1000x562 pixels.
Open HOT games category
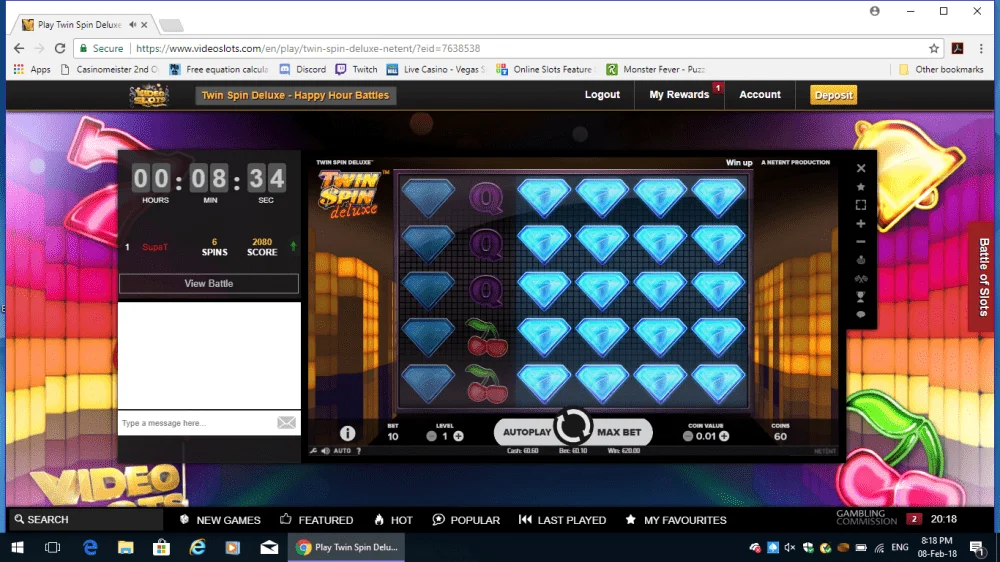(393, 520)
